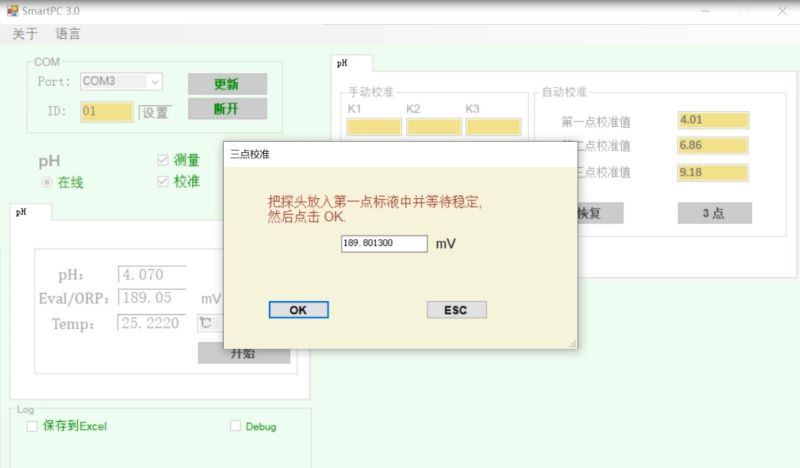Image resolution: width=800 pixels, height=468 pixels.
Task: Open the 关于 menu
Action: [24, 34]
